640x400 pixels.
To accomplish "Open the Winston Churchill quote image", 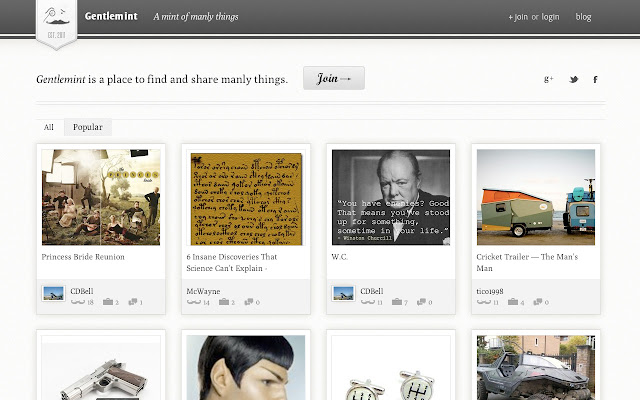I will 391,197.
